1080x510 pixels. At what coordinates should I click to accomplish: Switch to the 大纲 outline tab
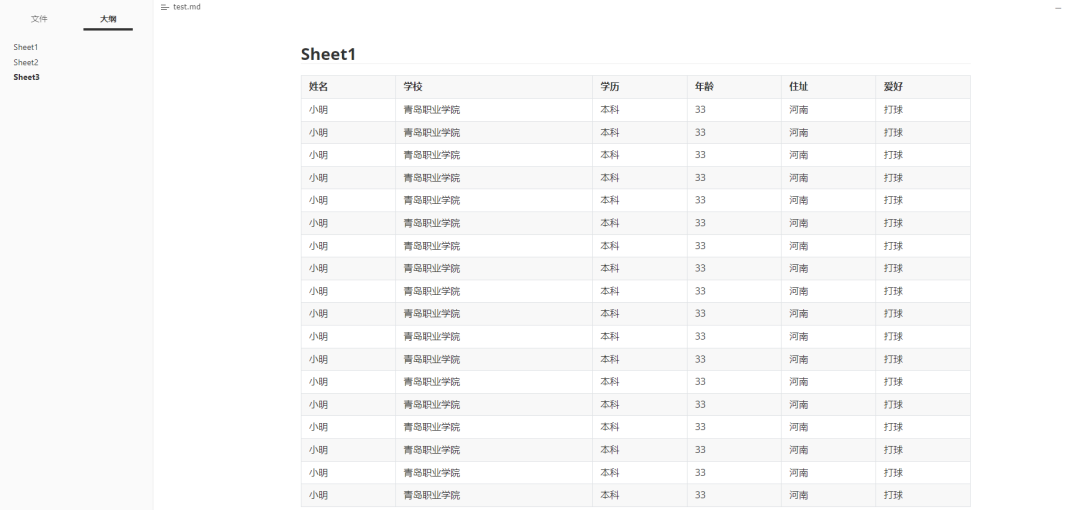coord(108,19)
